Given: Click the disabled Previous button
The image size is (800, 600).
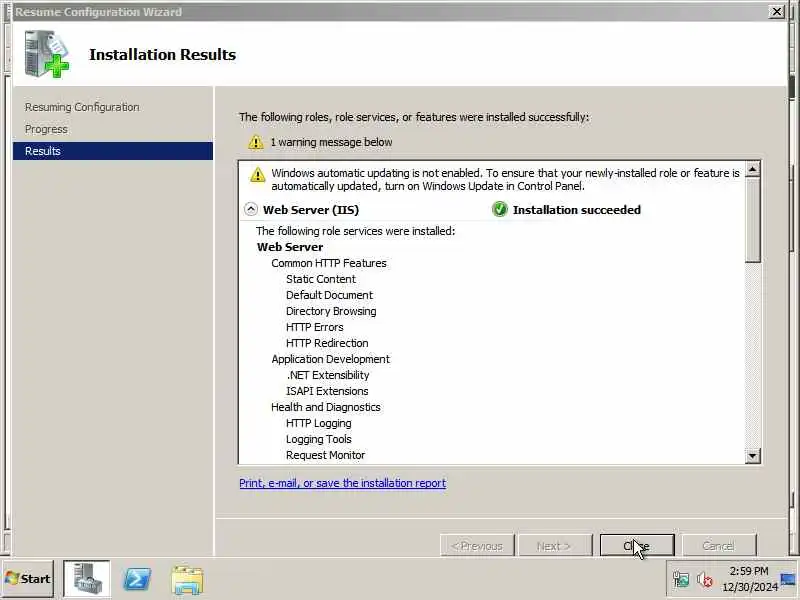Looking at the screenshot, I should (x=477, y=546).
